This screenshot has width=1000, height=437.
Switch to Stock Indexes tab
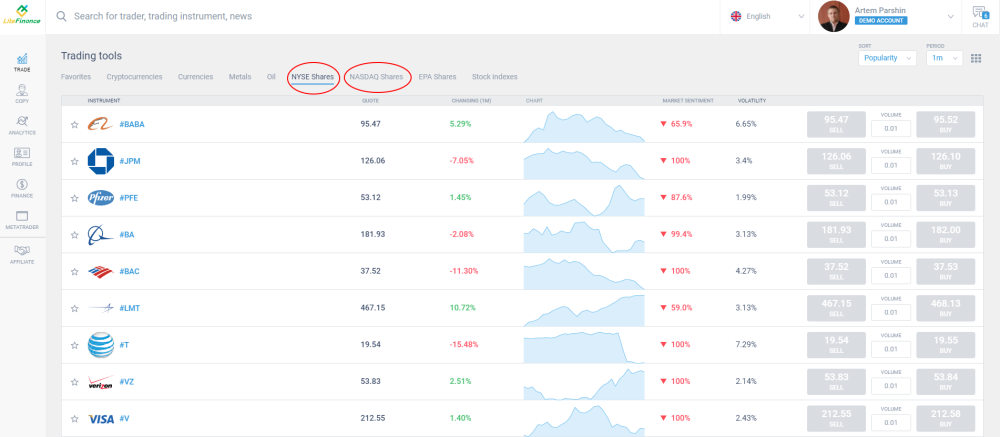click(x=494, y=77)
